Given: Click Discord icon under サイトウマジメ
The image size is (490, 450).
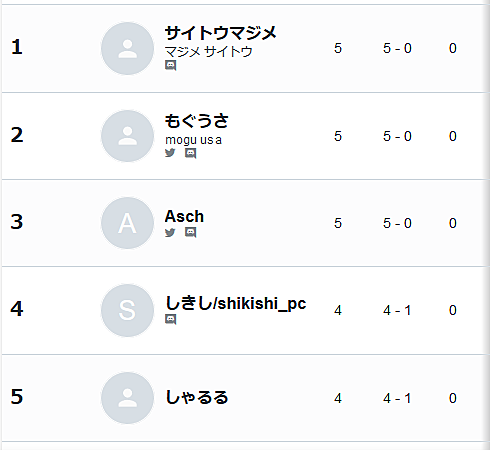Looking at the screenshot, I should [x=170, y=65].
